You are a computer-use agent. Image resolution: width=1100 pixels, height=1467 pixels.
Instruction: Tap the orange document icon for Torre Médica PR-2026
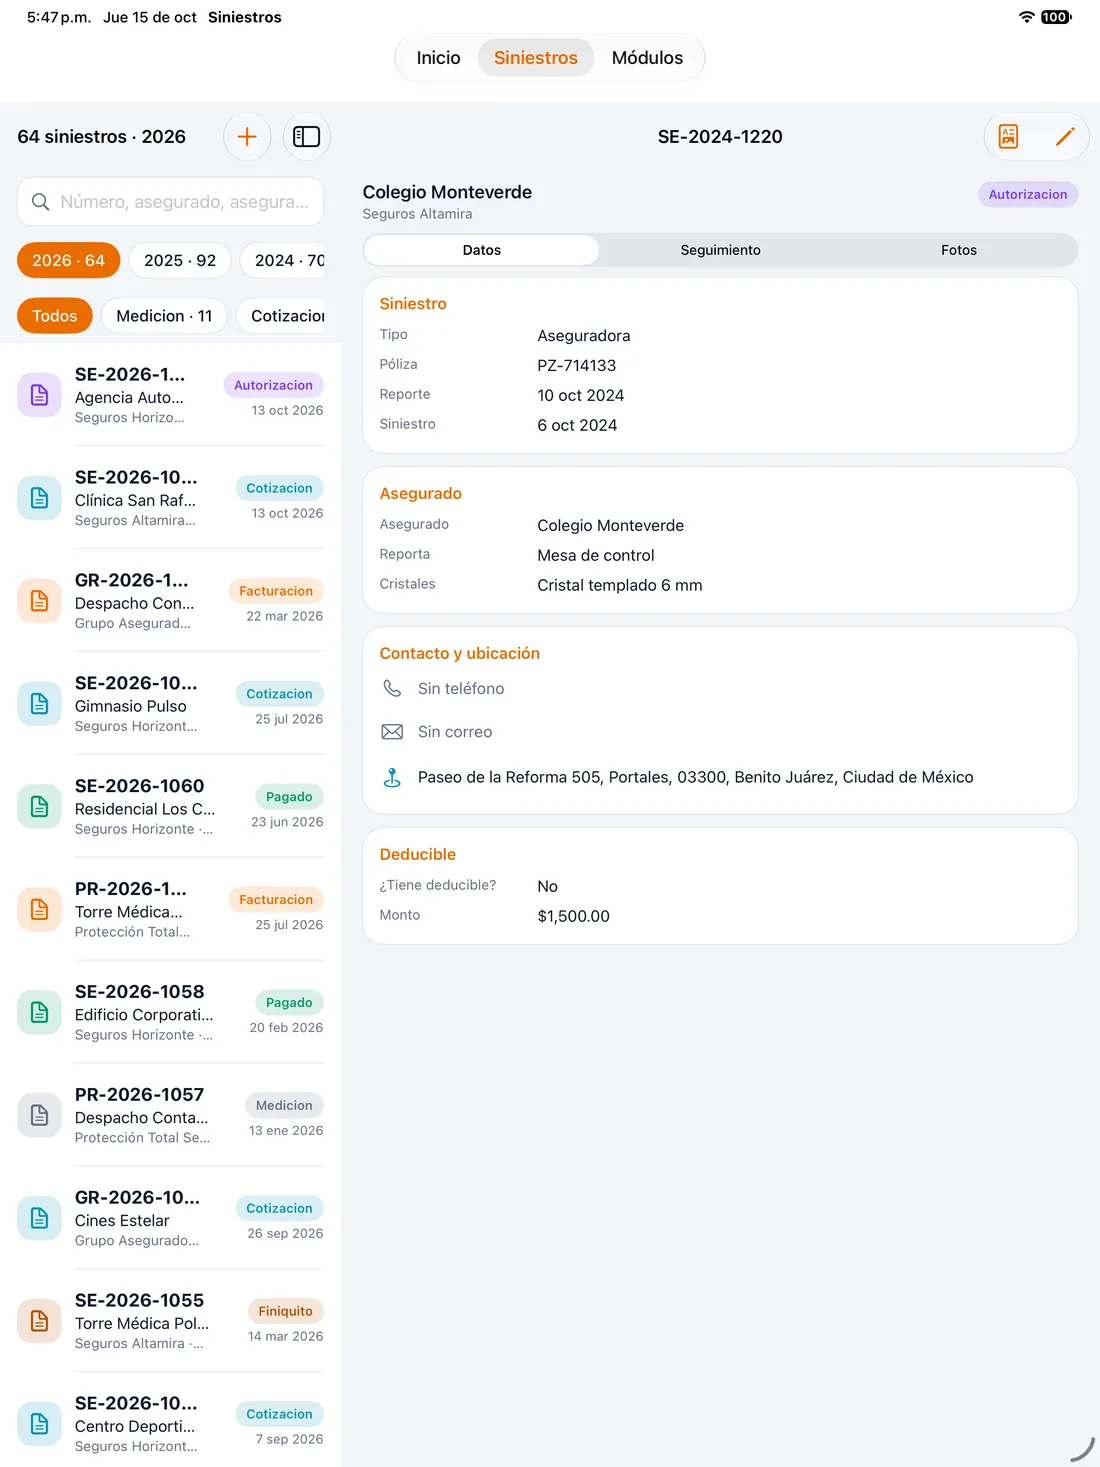[40, 910]
